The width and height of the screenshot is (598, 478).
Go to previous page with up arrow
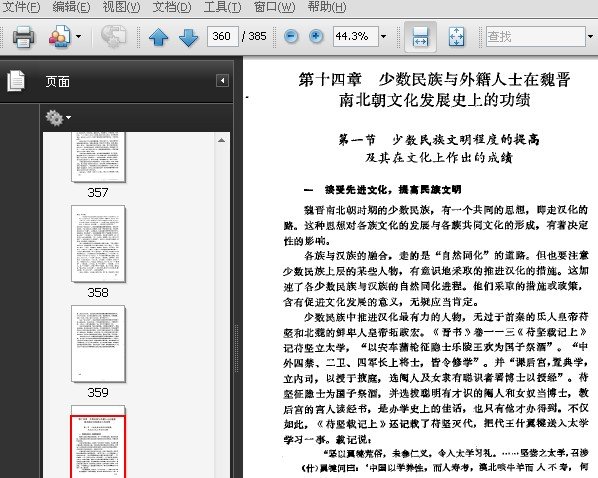[x=159, y=37]
